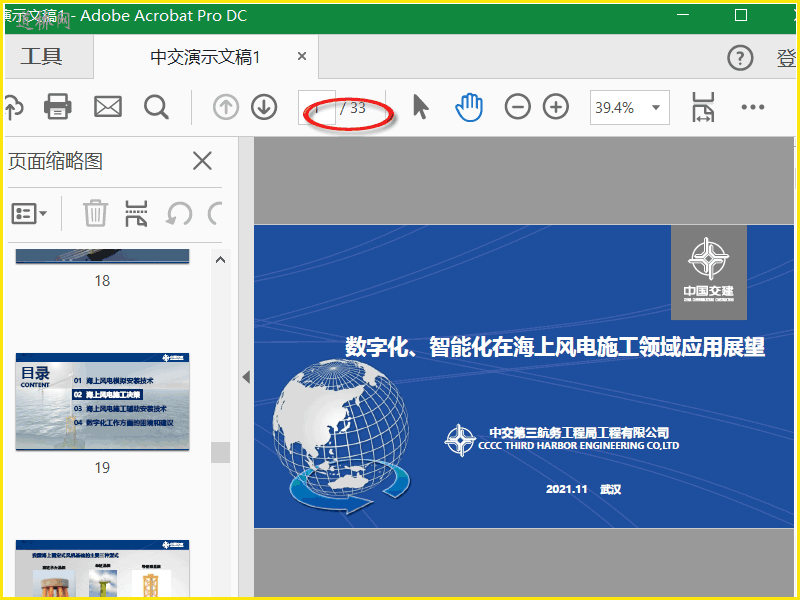
Task: Print the document with printer icon
Action: [x=58, y=107]
